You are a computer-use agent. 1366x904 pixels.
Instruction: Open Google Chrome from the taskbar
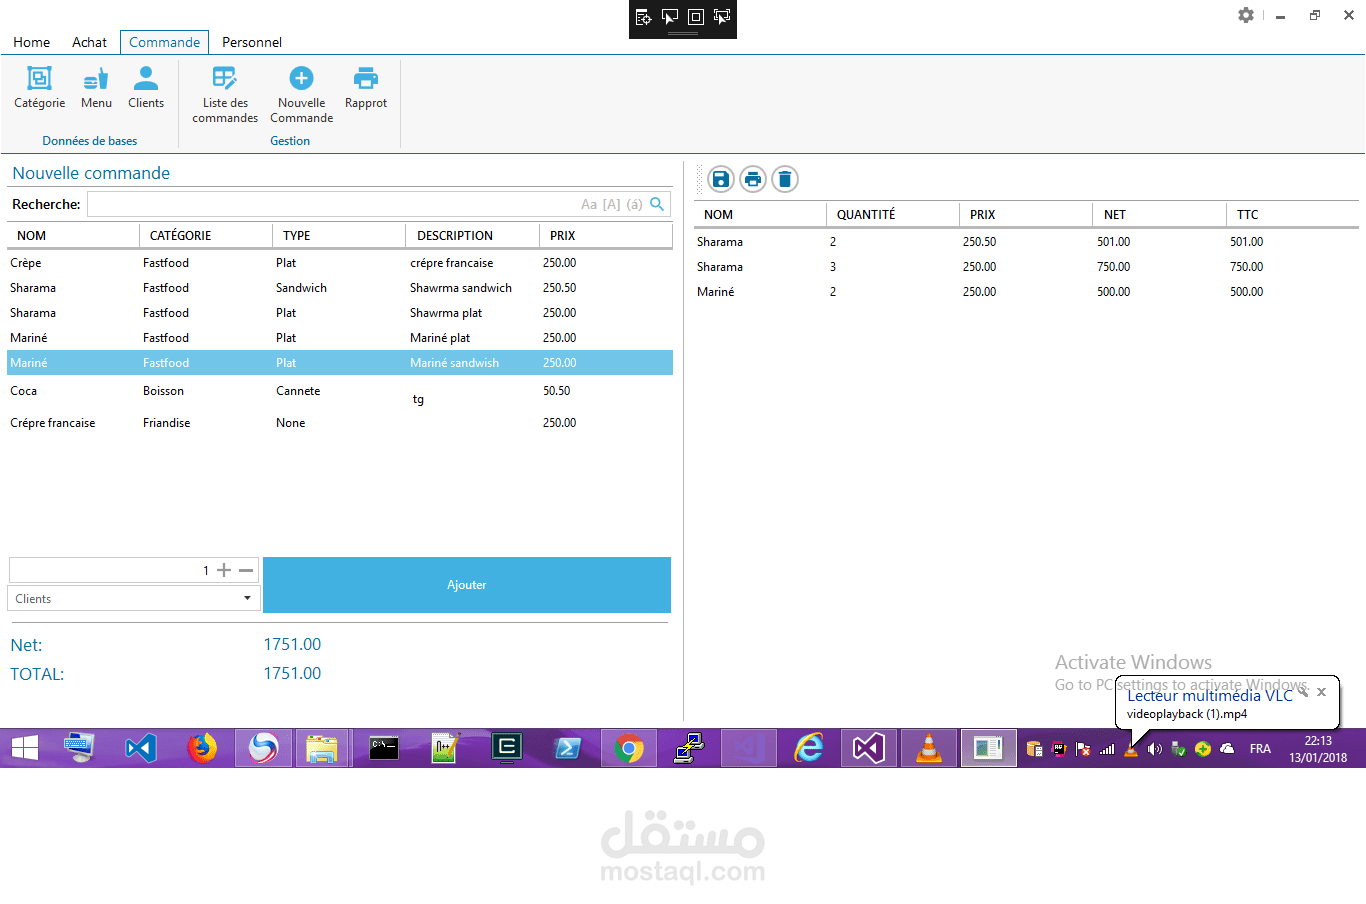point(629,748)
